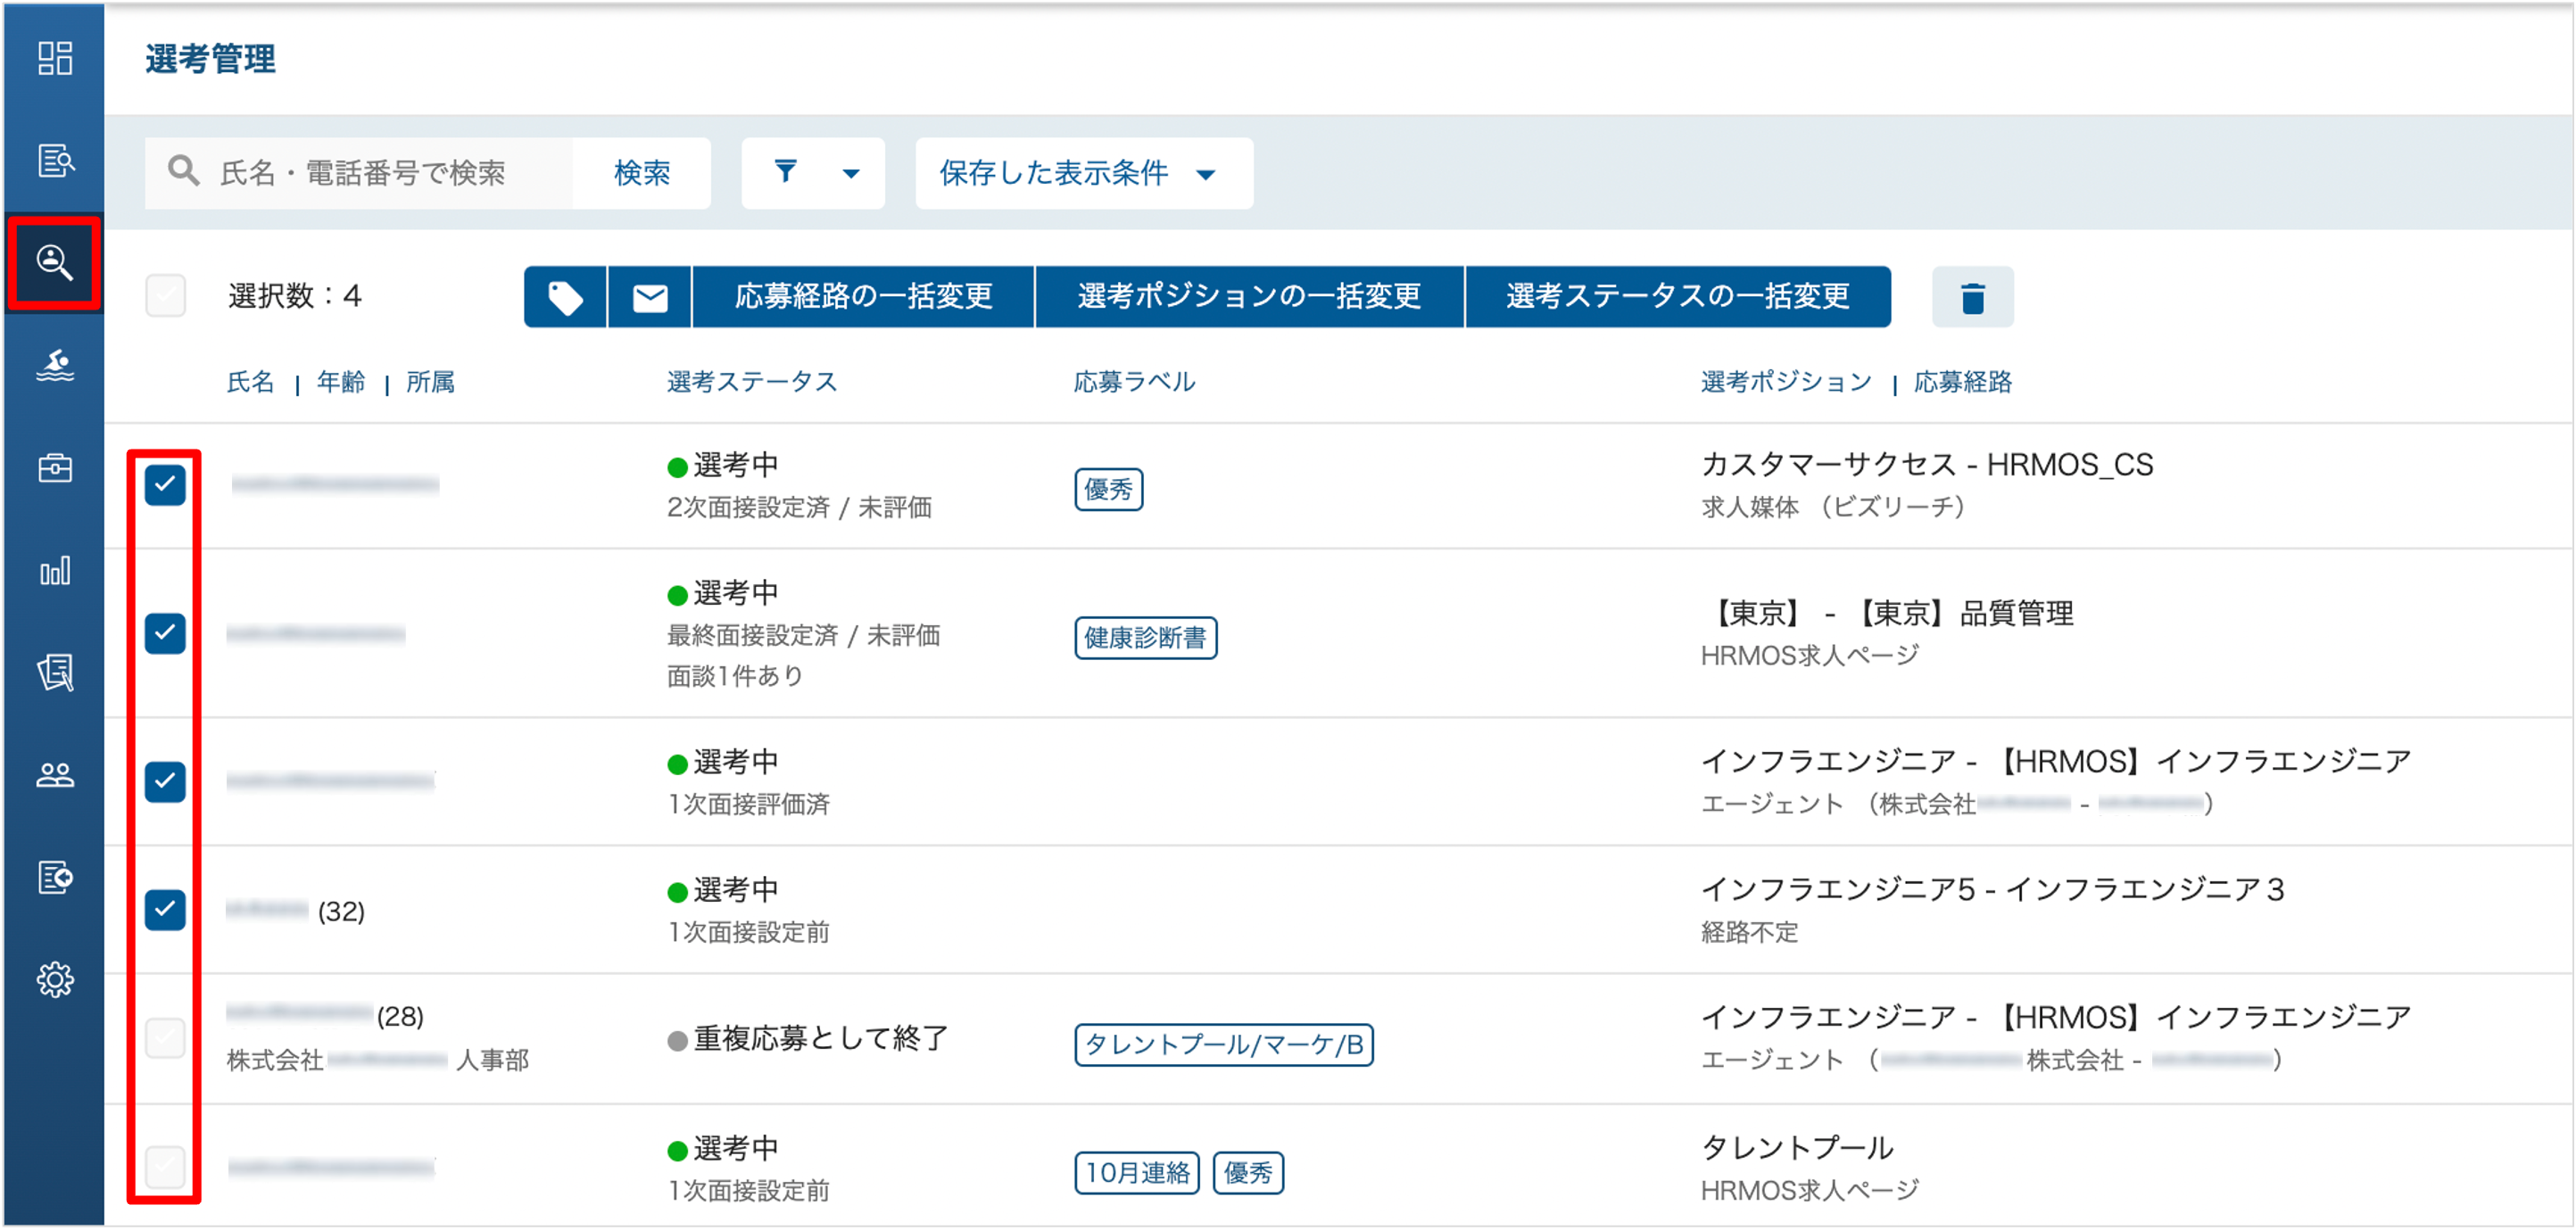Click the bulk email envelope icon
Image resolution: width=2576 pixels, height=1230 pixels.
650,297
